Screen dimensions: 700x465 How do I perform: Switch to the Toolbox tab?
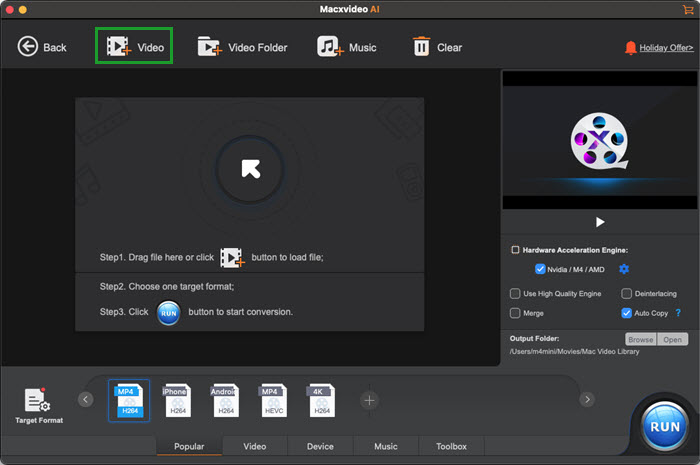coord(451,446)
